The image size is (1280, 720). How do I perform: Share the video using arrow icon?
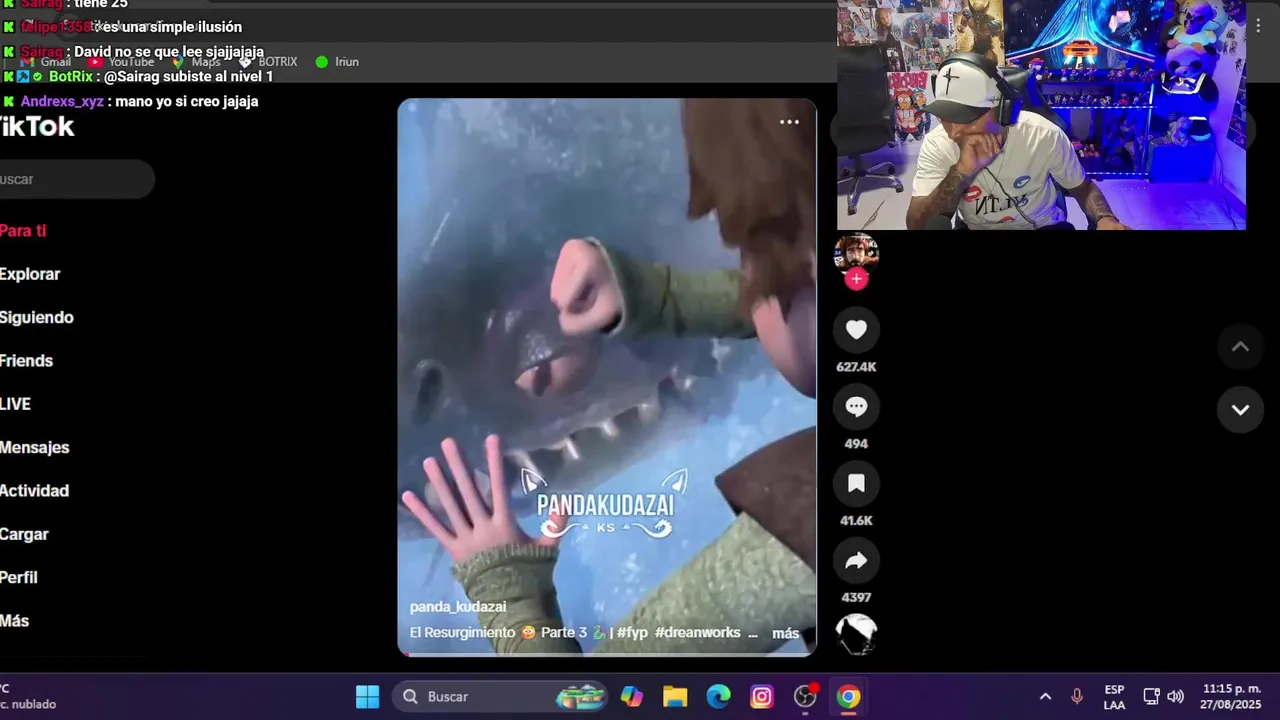(856, 561)
